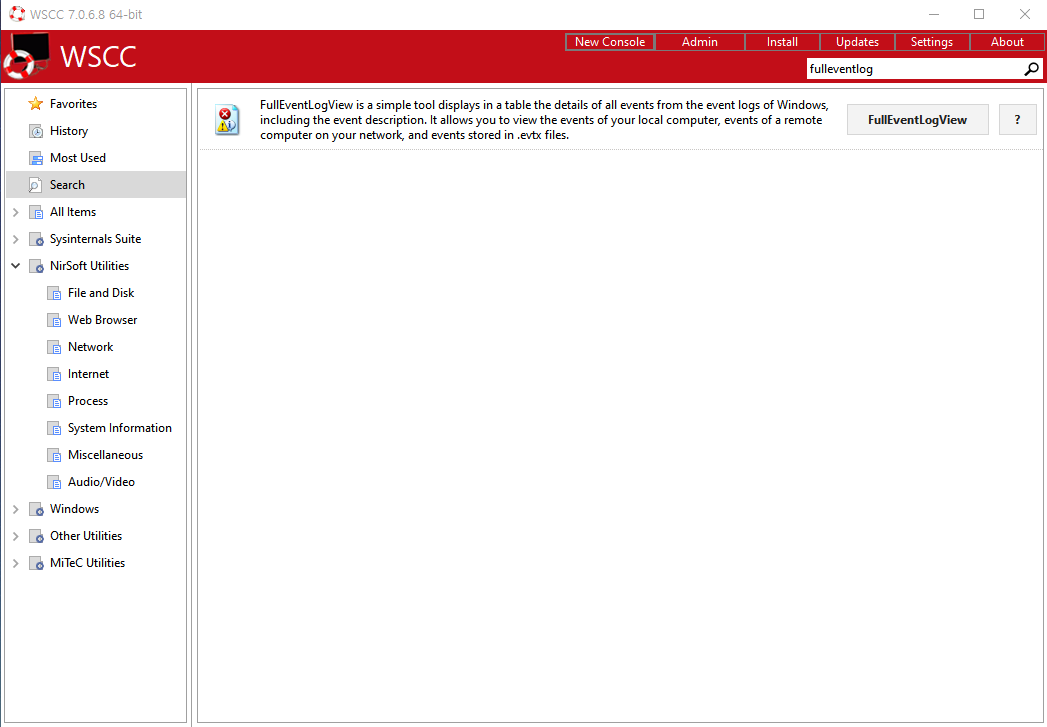Select the Sysinternals Suite label
The width and height of the screenshot is (1047, 727).
point(95,239)
